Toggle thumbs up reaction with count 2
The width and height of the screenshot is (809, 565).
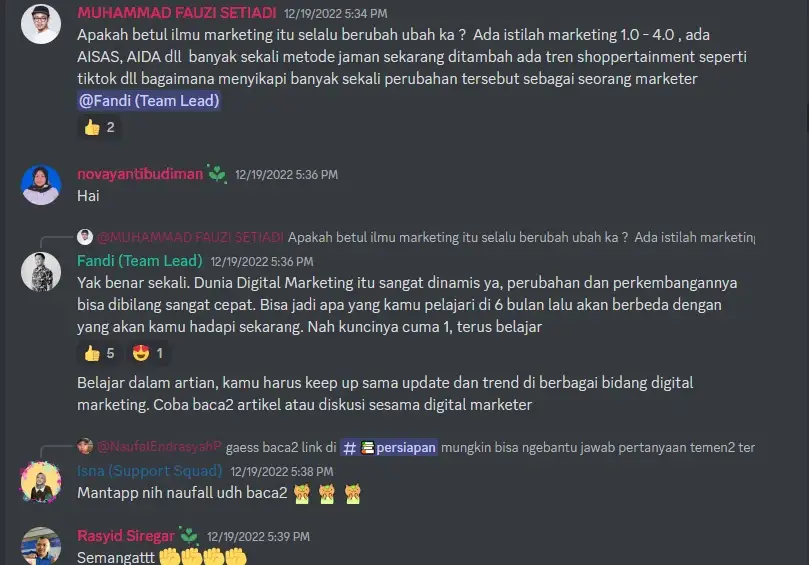coord(100,127)
